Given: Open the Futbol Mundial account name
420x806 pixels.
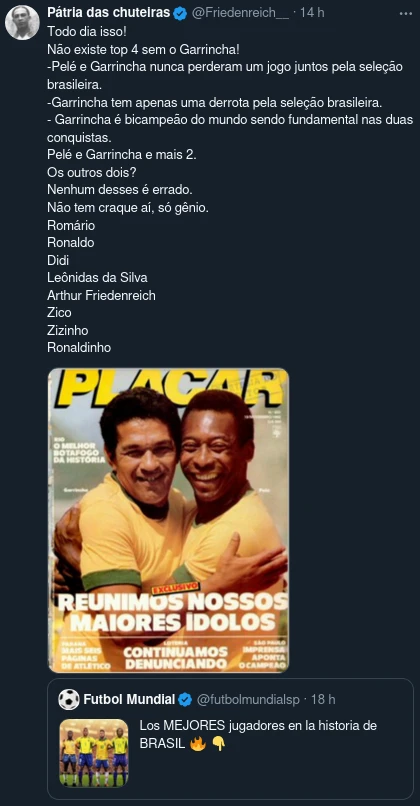Looking at the screenshot, I should click(129, 700).
